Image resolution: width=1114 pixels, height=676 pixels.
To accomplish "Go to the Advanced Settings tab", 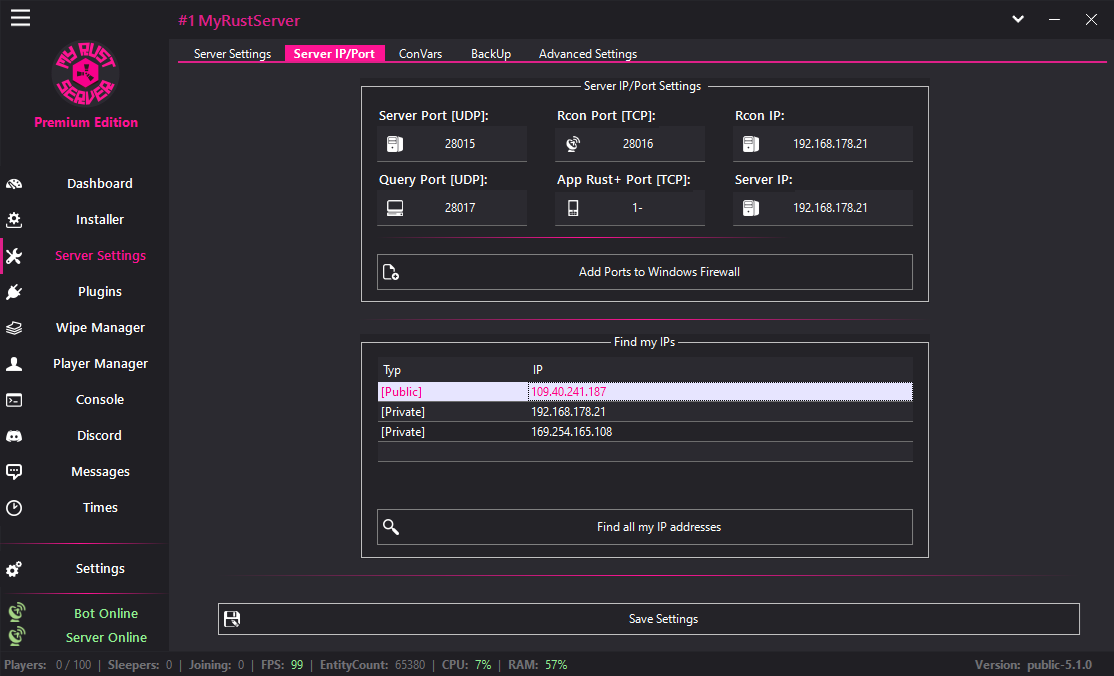I will click(x=588, y=54).
